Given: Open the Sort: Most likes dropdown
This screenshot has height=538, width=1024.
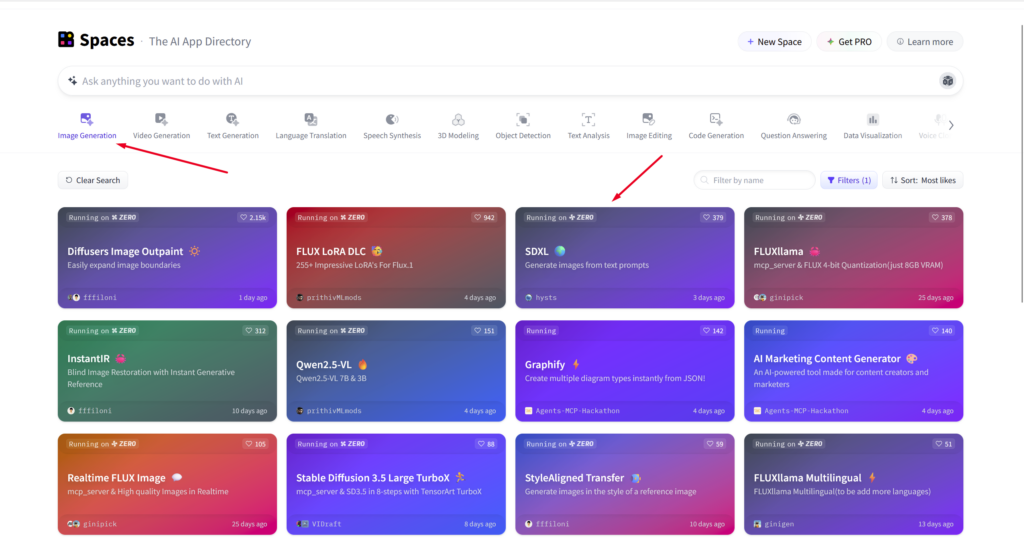Looking at the screenshot, I should pyautogui.click(x=923, y=180).
